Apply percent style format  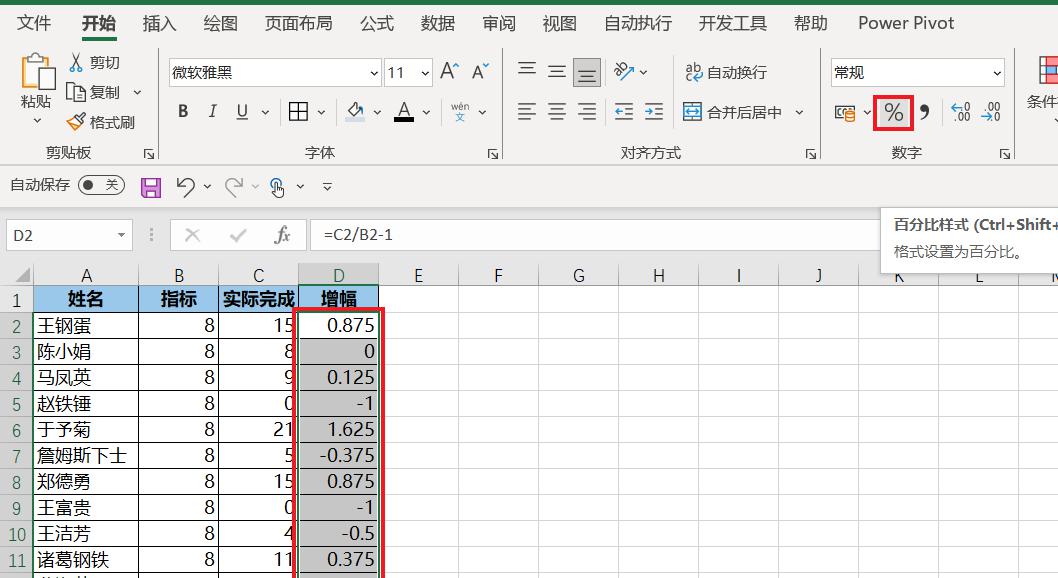(x=893, y=112)
